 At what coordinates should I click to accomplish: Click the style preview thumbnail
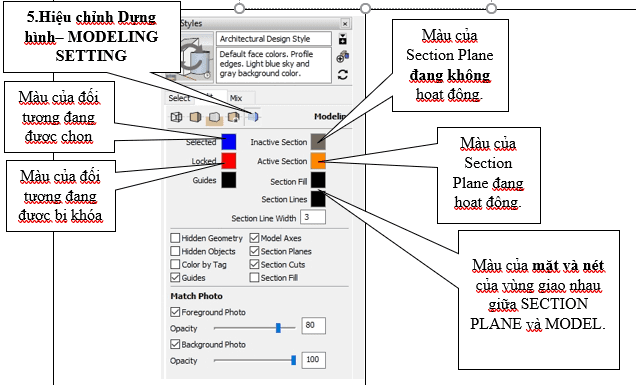pyautogui.click(x=196, y=57)
